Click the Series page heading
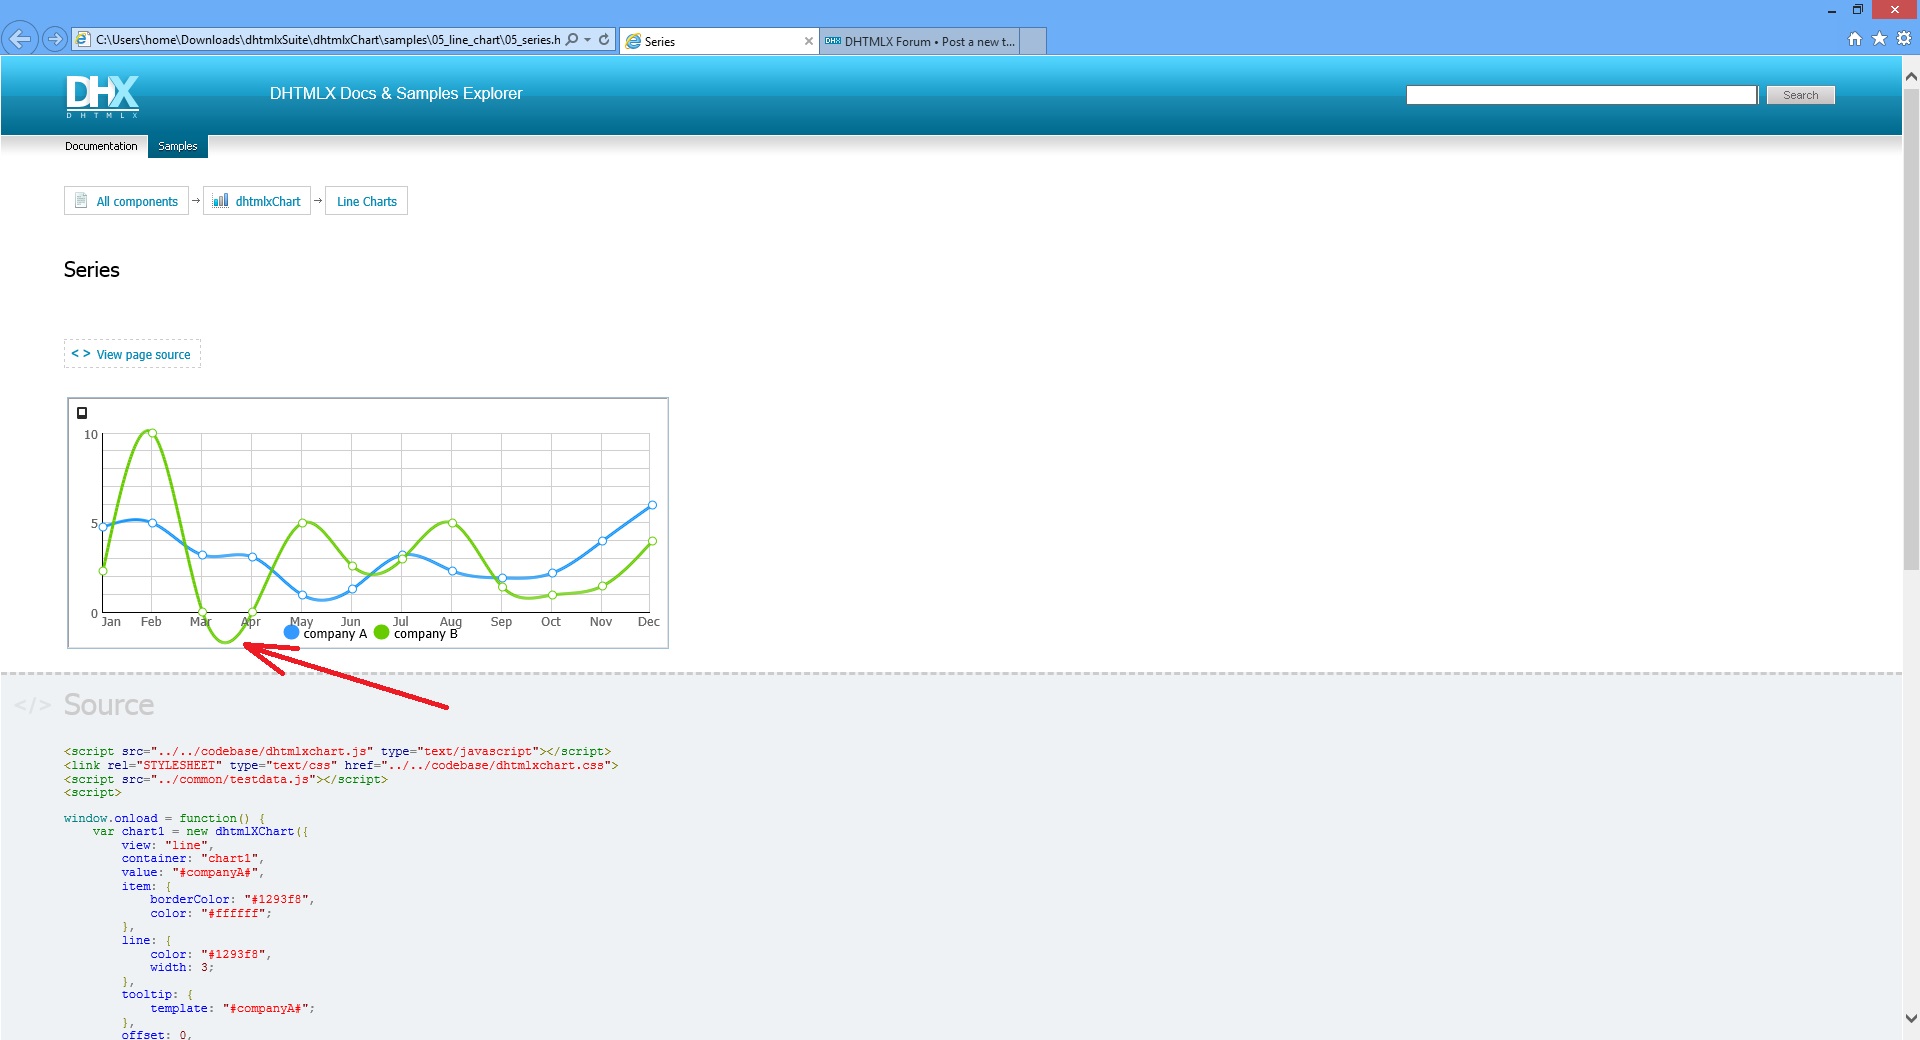The width and height of the screenshot is (1920, 1040). click(92, 270)
